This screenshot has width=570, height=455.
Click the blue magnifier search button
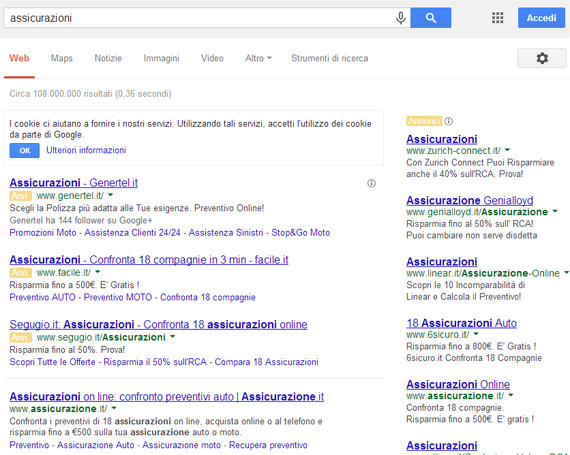(x=431, y=18)
